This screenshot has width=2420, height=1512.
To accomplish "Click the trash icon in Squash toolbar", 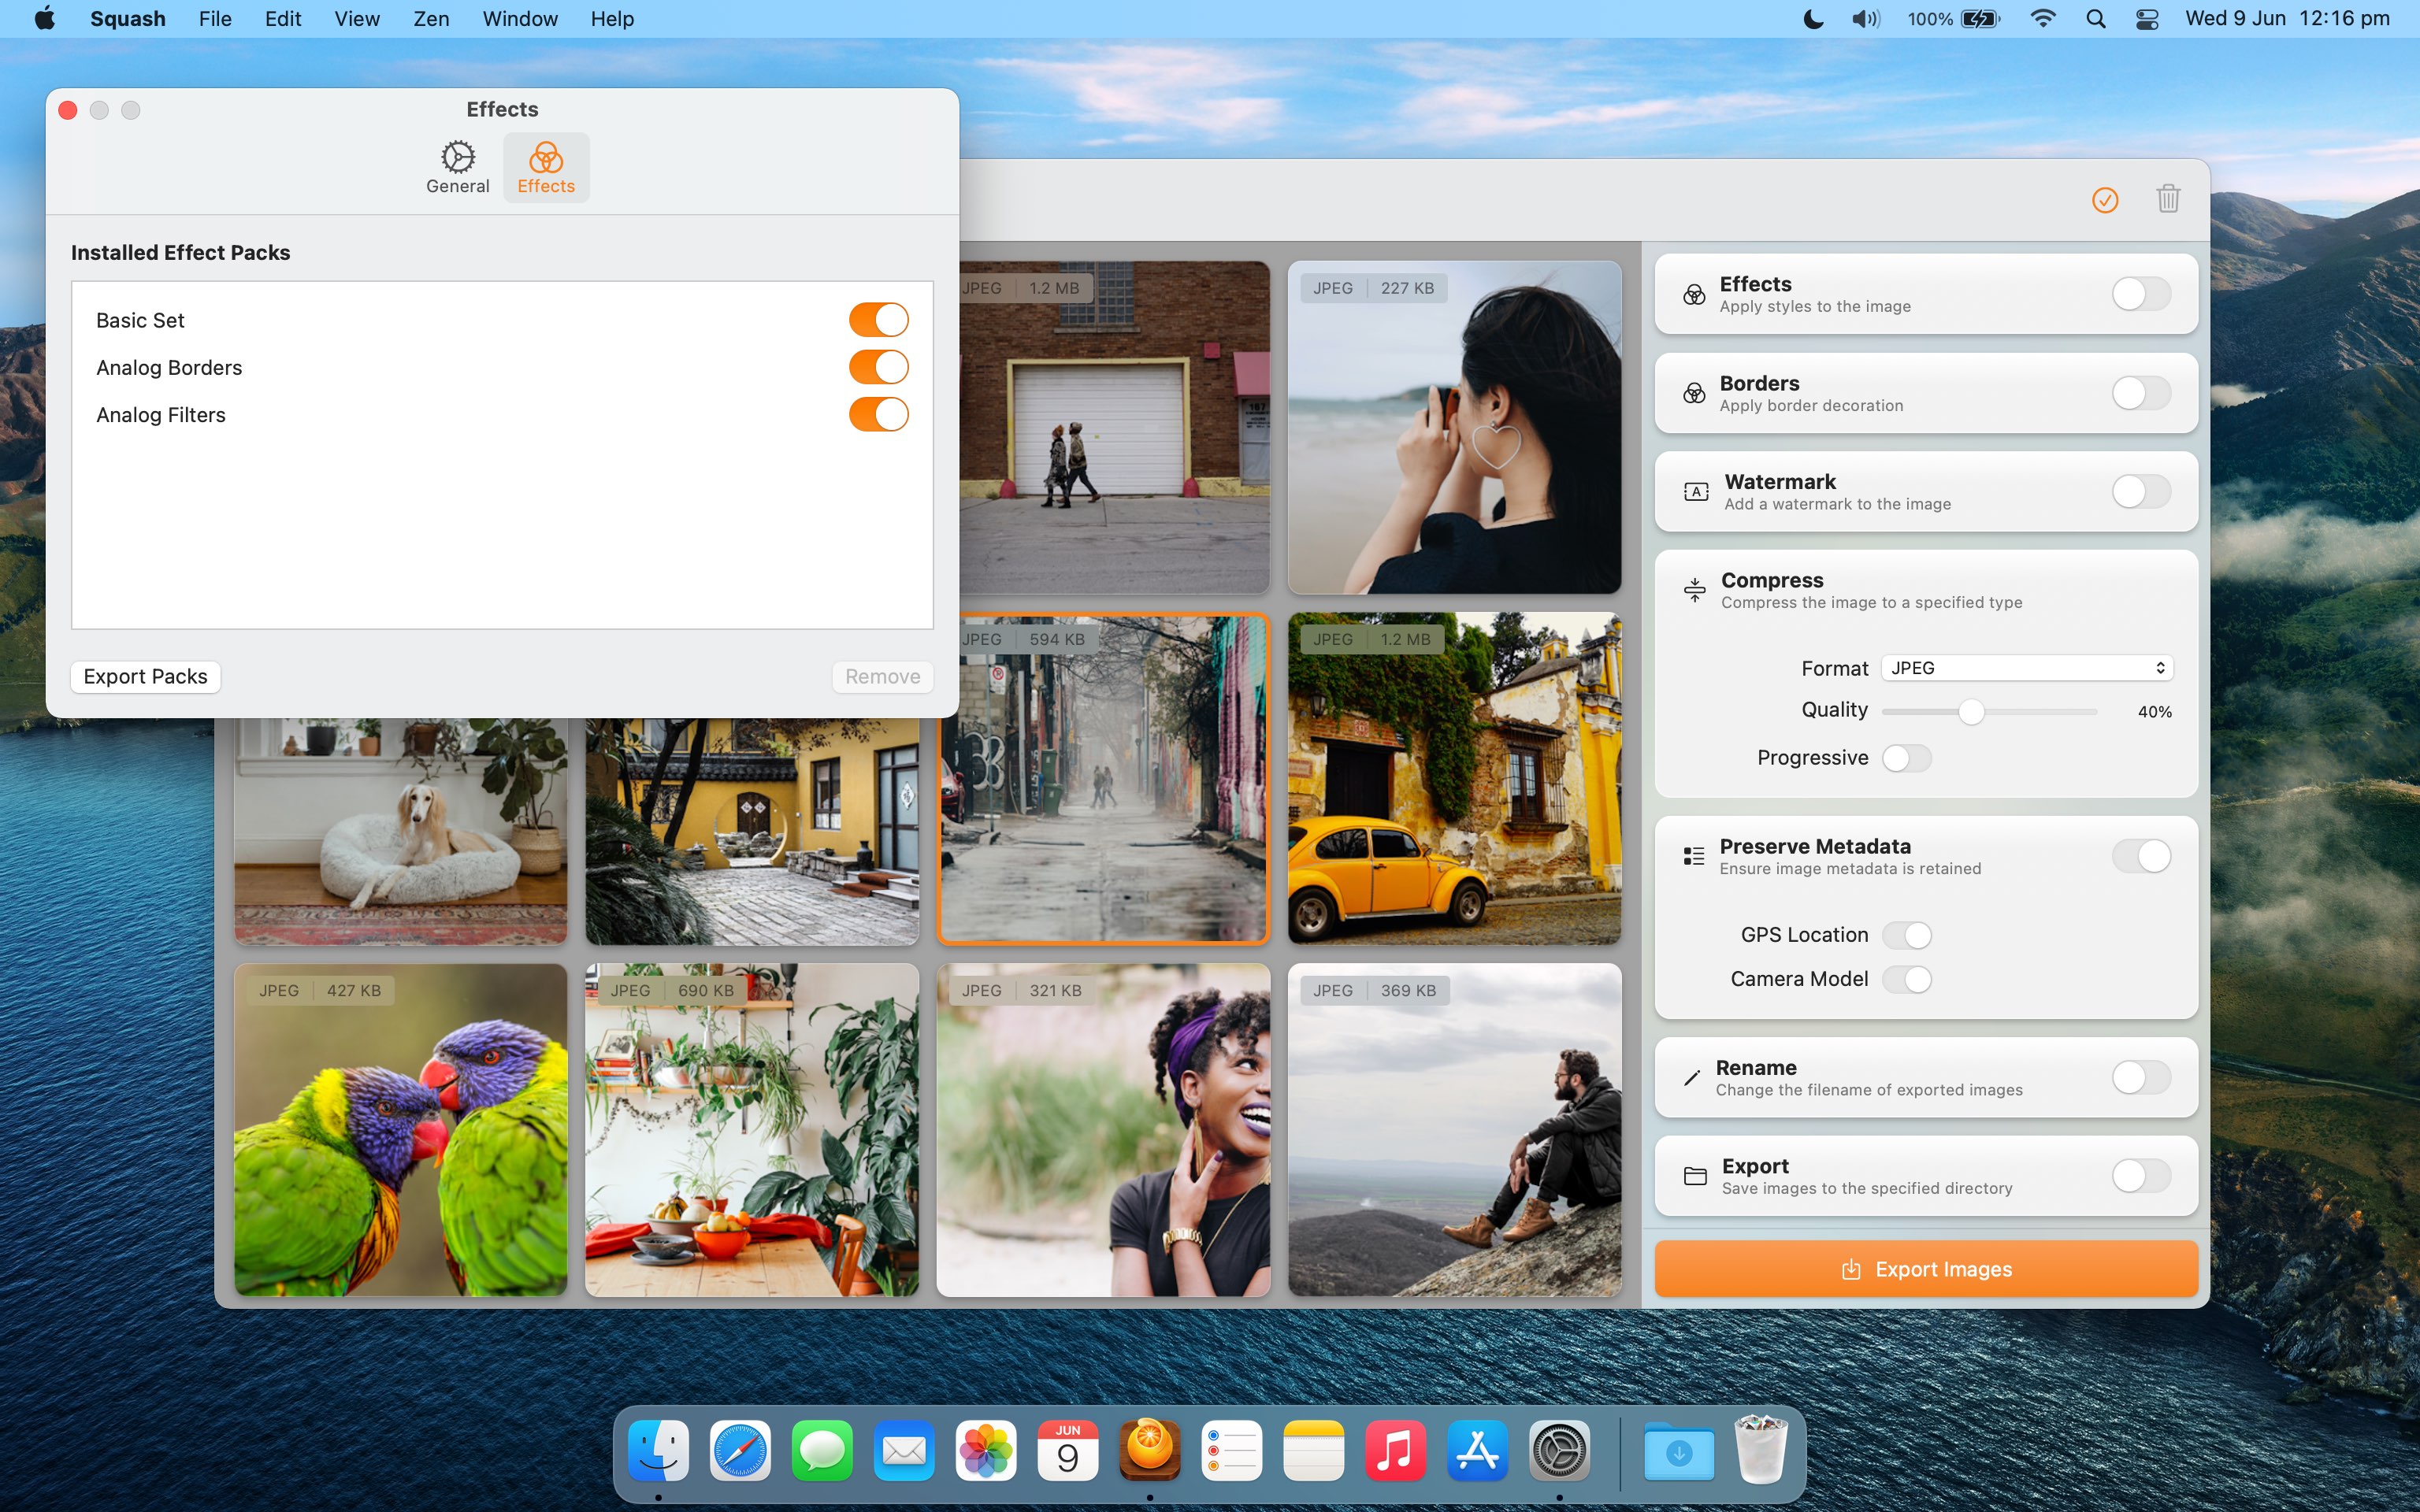I will pyautogui.click(x=2168, y=199).
